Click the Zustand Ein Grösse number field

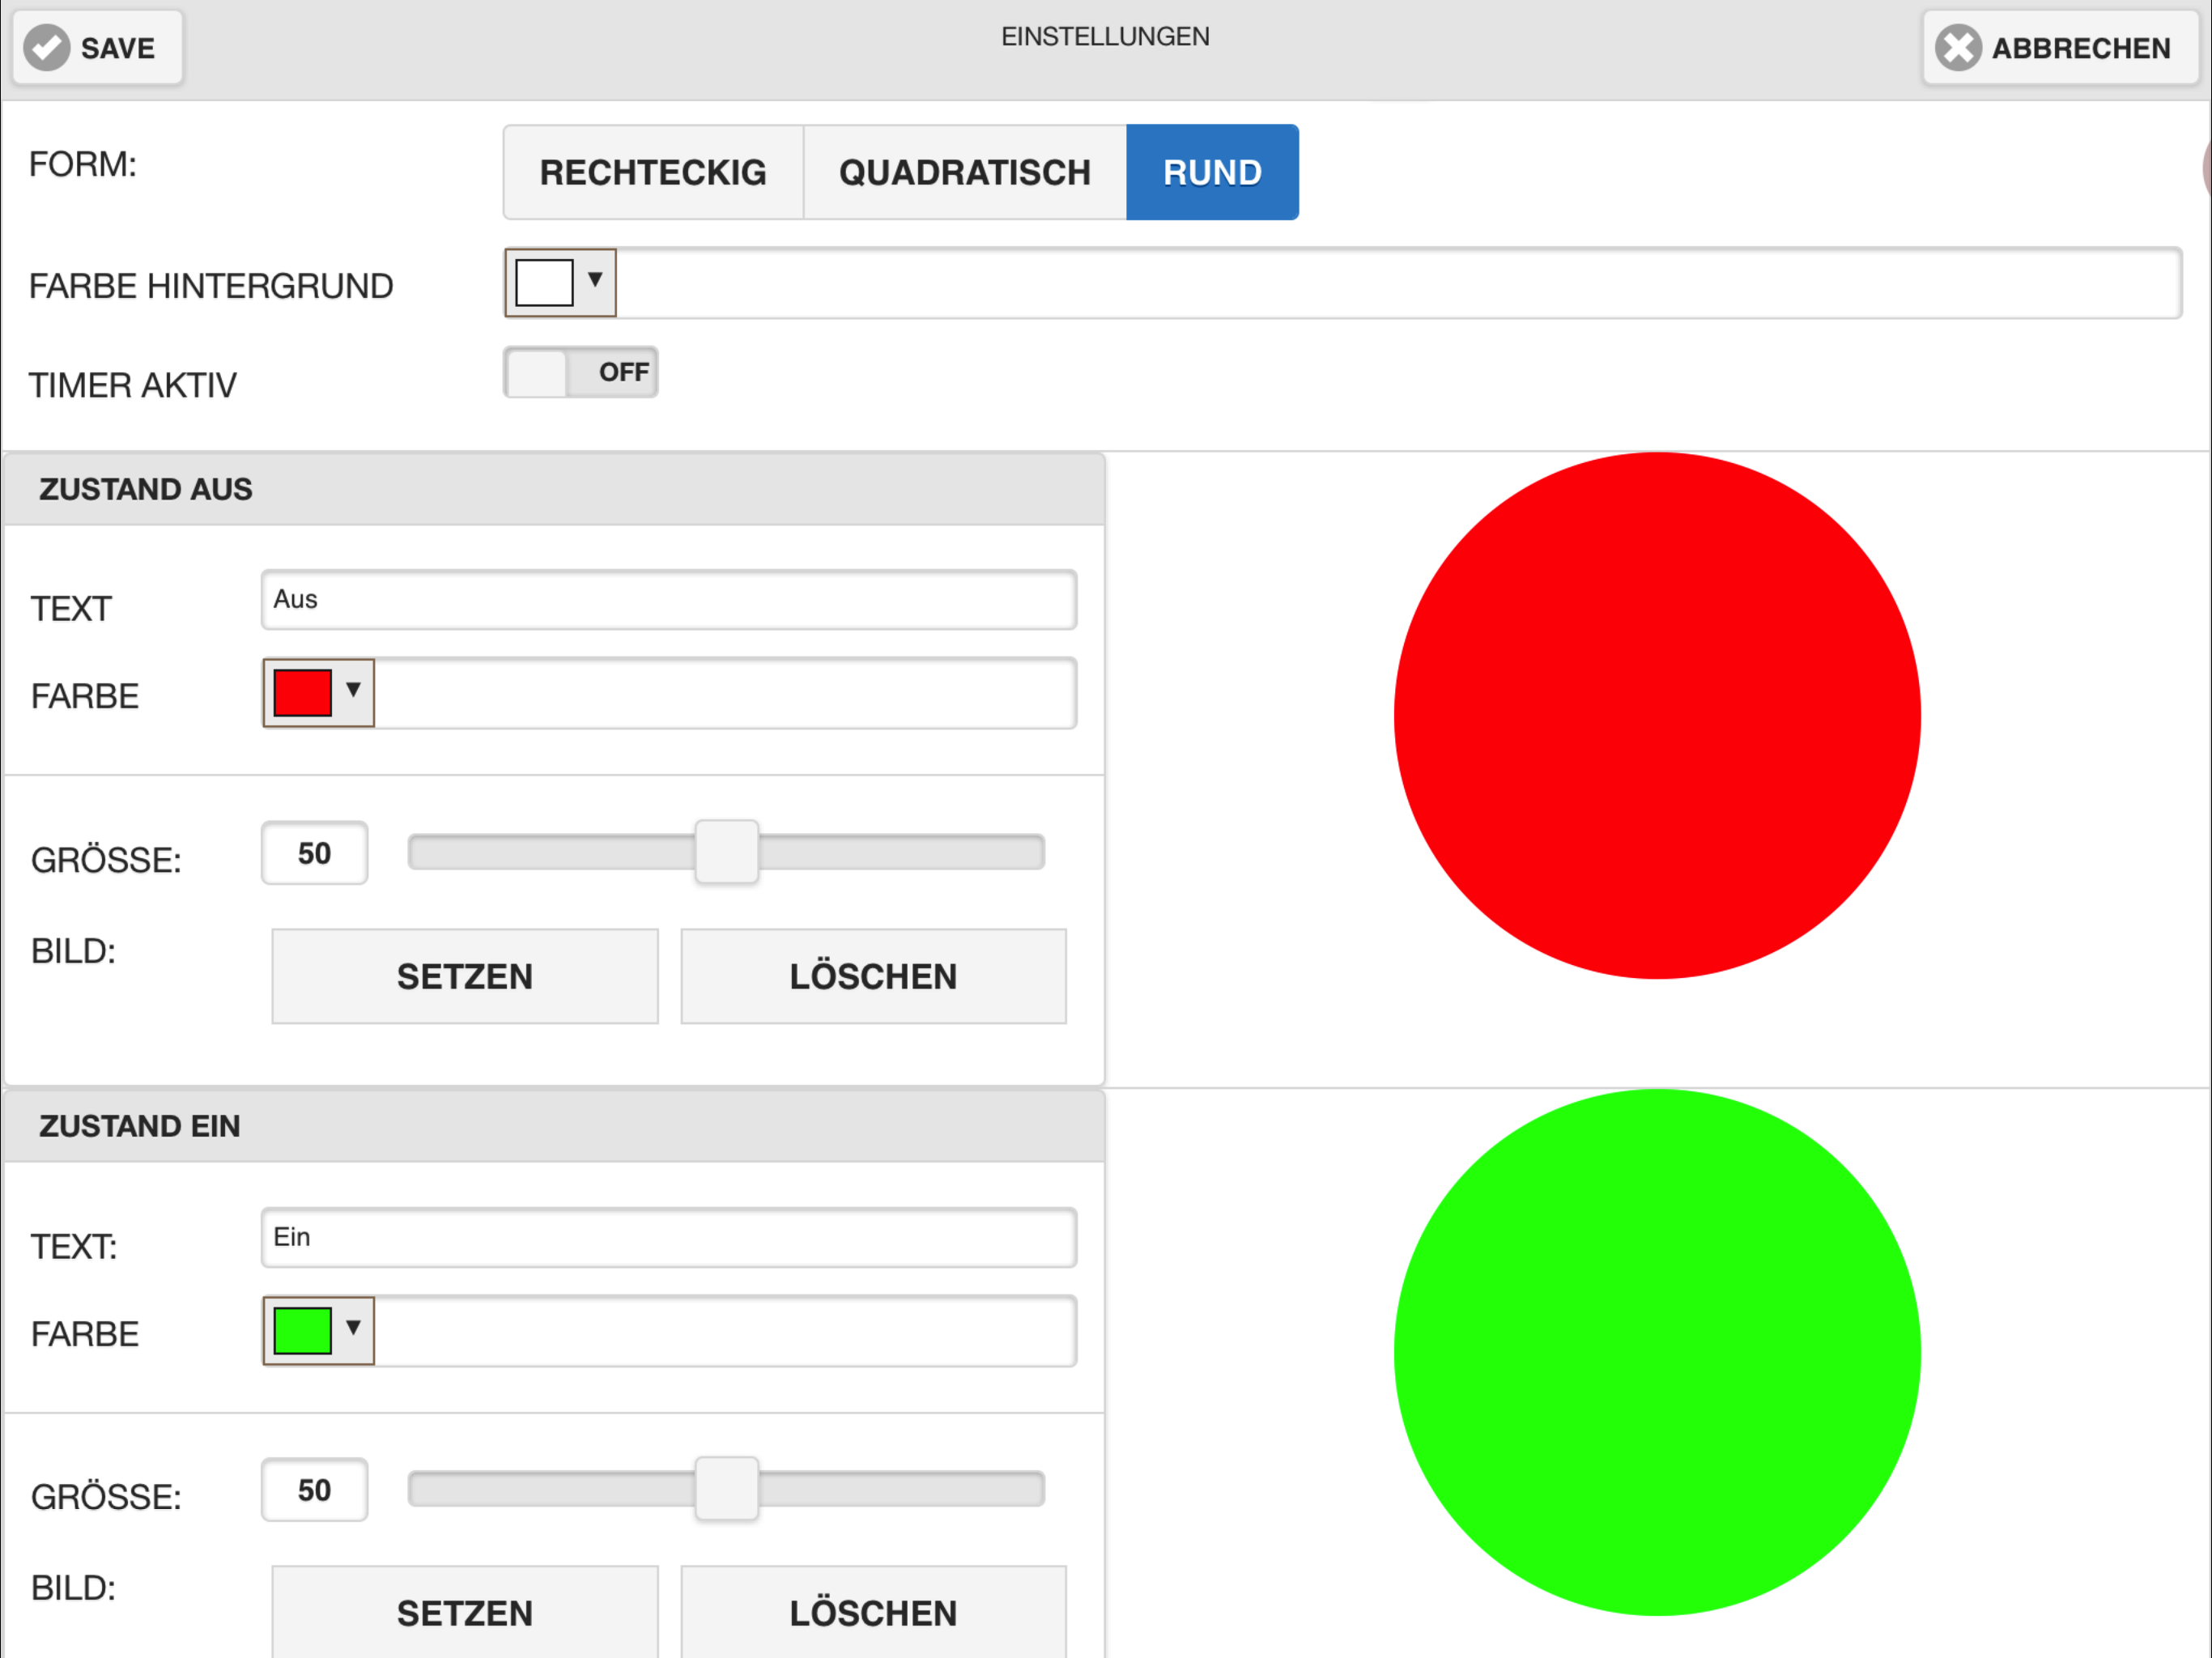314,1490
